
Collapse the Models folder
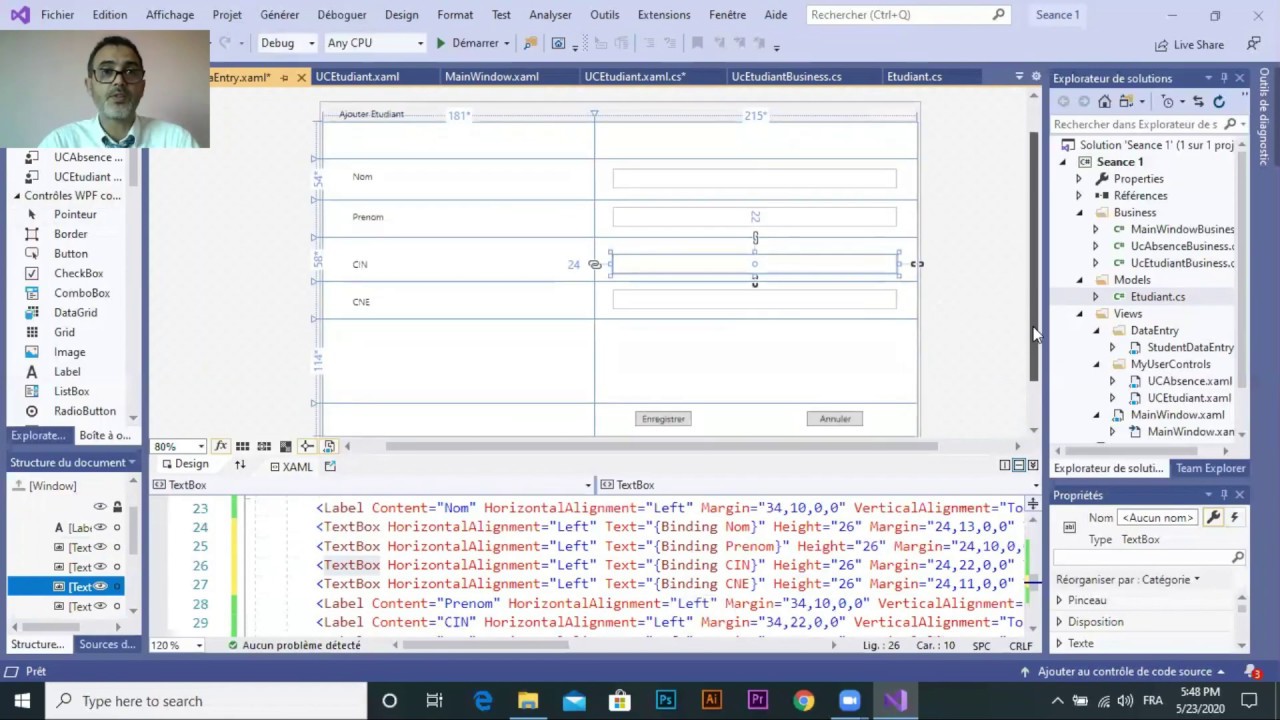click(x=1079, y=280)
